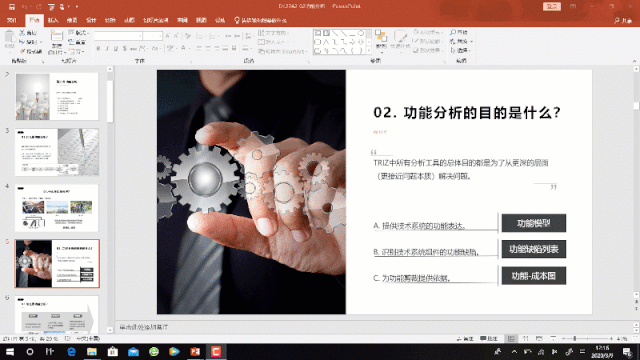The image size is (640, 360).
Task: Increase font size with the larger A
Action: pos(168,36)
